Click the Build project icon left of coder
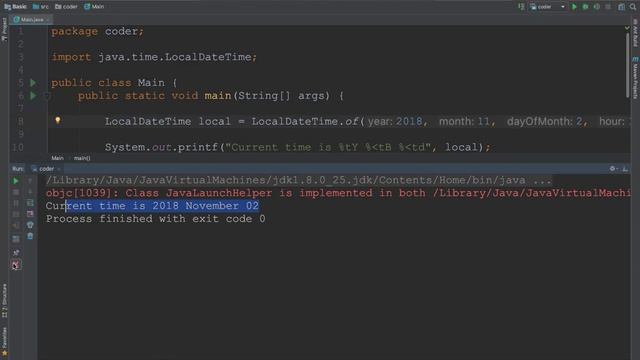 [x=521, y=7]
